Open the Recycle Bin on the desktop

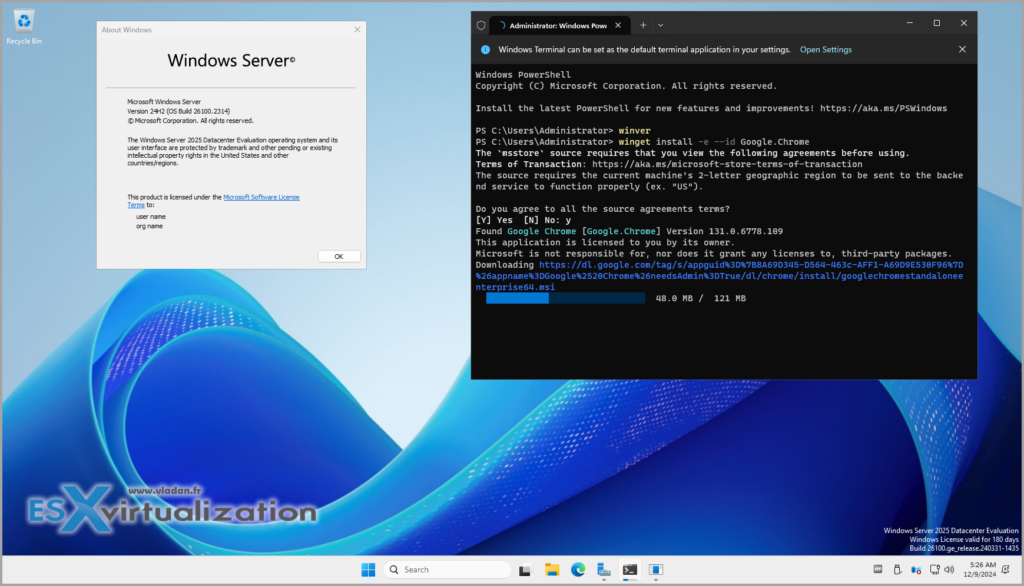pyautogui.click(x=22, y=20)
